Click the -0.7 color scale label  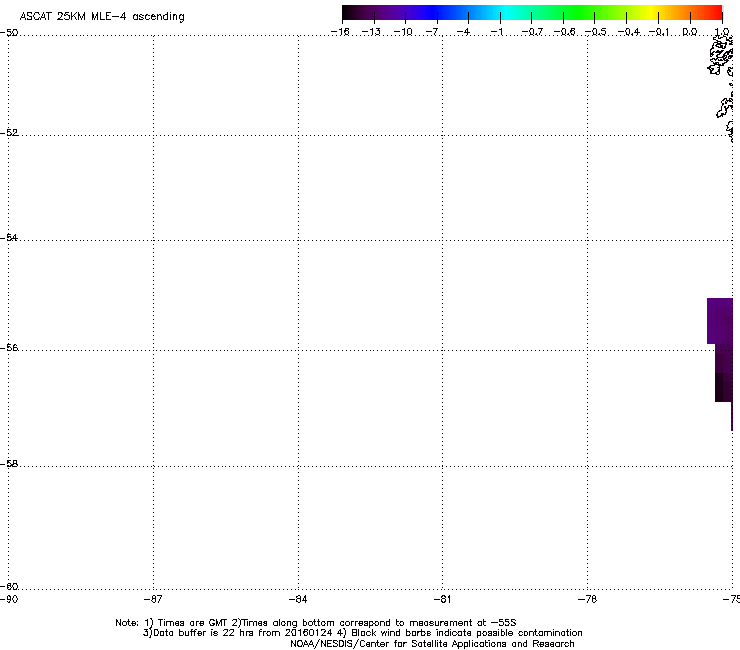pos(532,32)
